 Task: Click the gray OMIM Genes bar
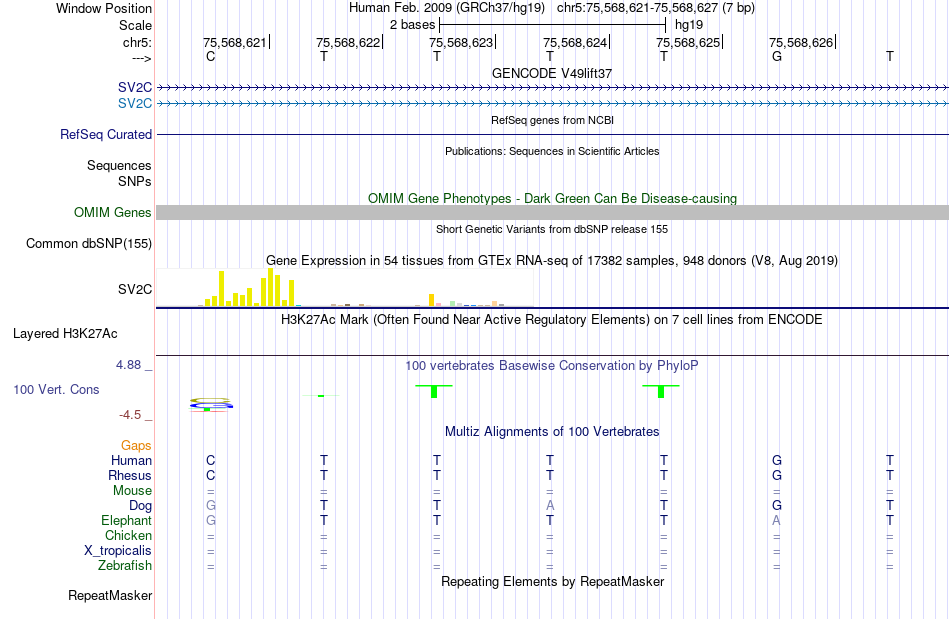[x=552, y=213]
